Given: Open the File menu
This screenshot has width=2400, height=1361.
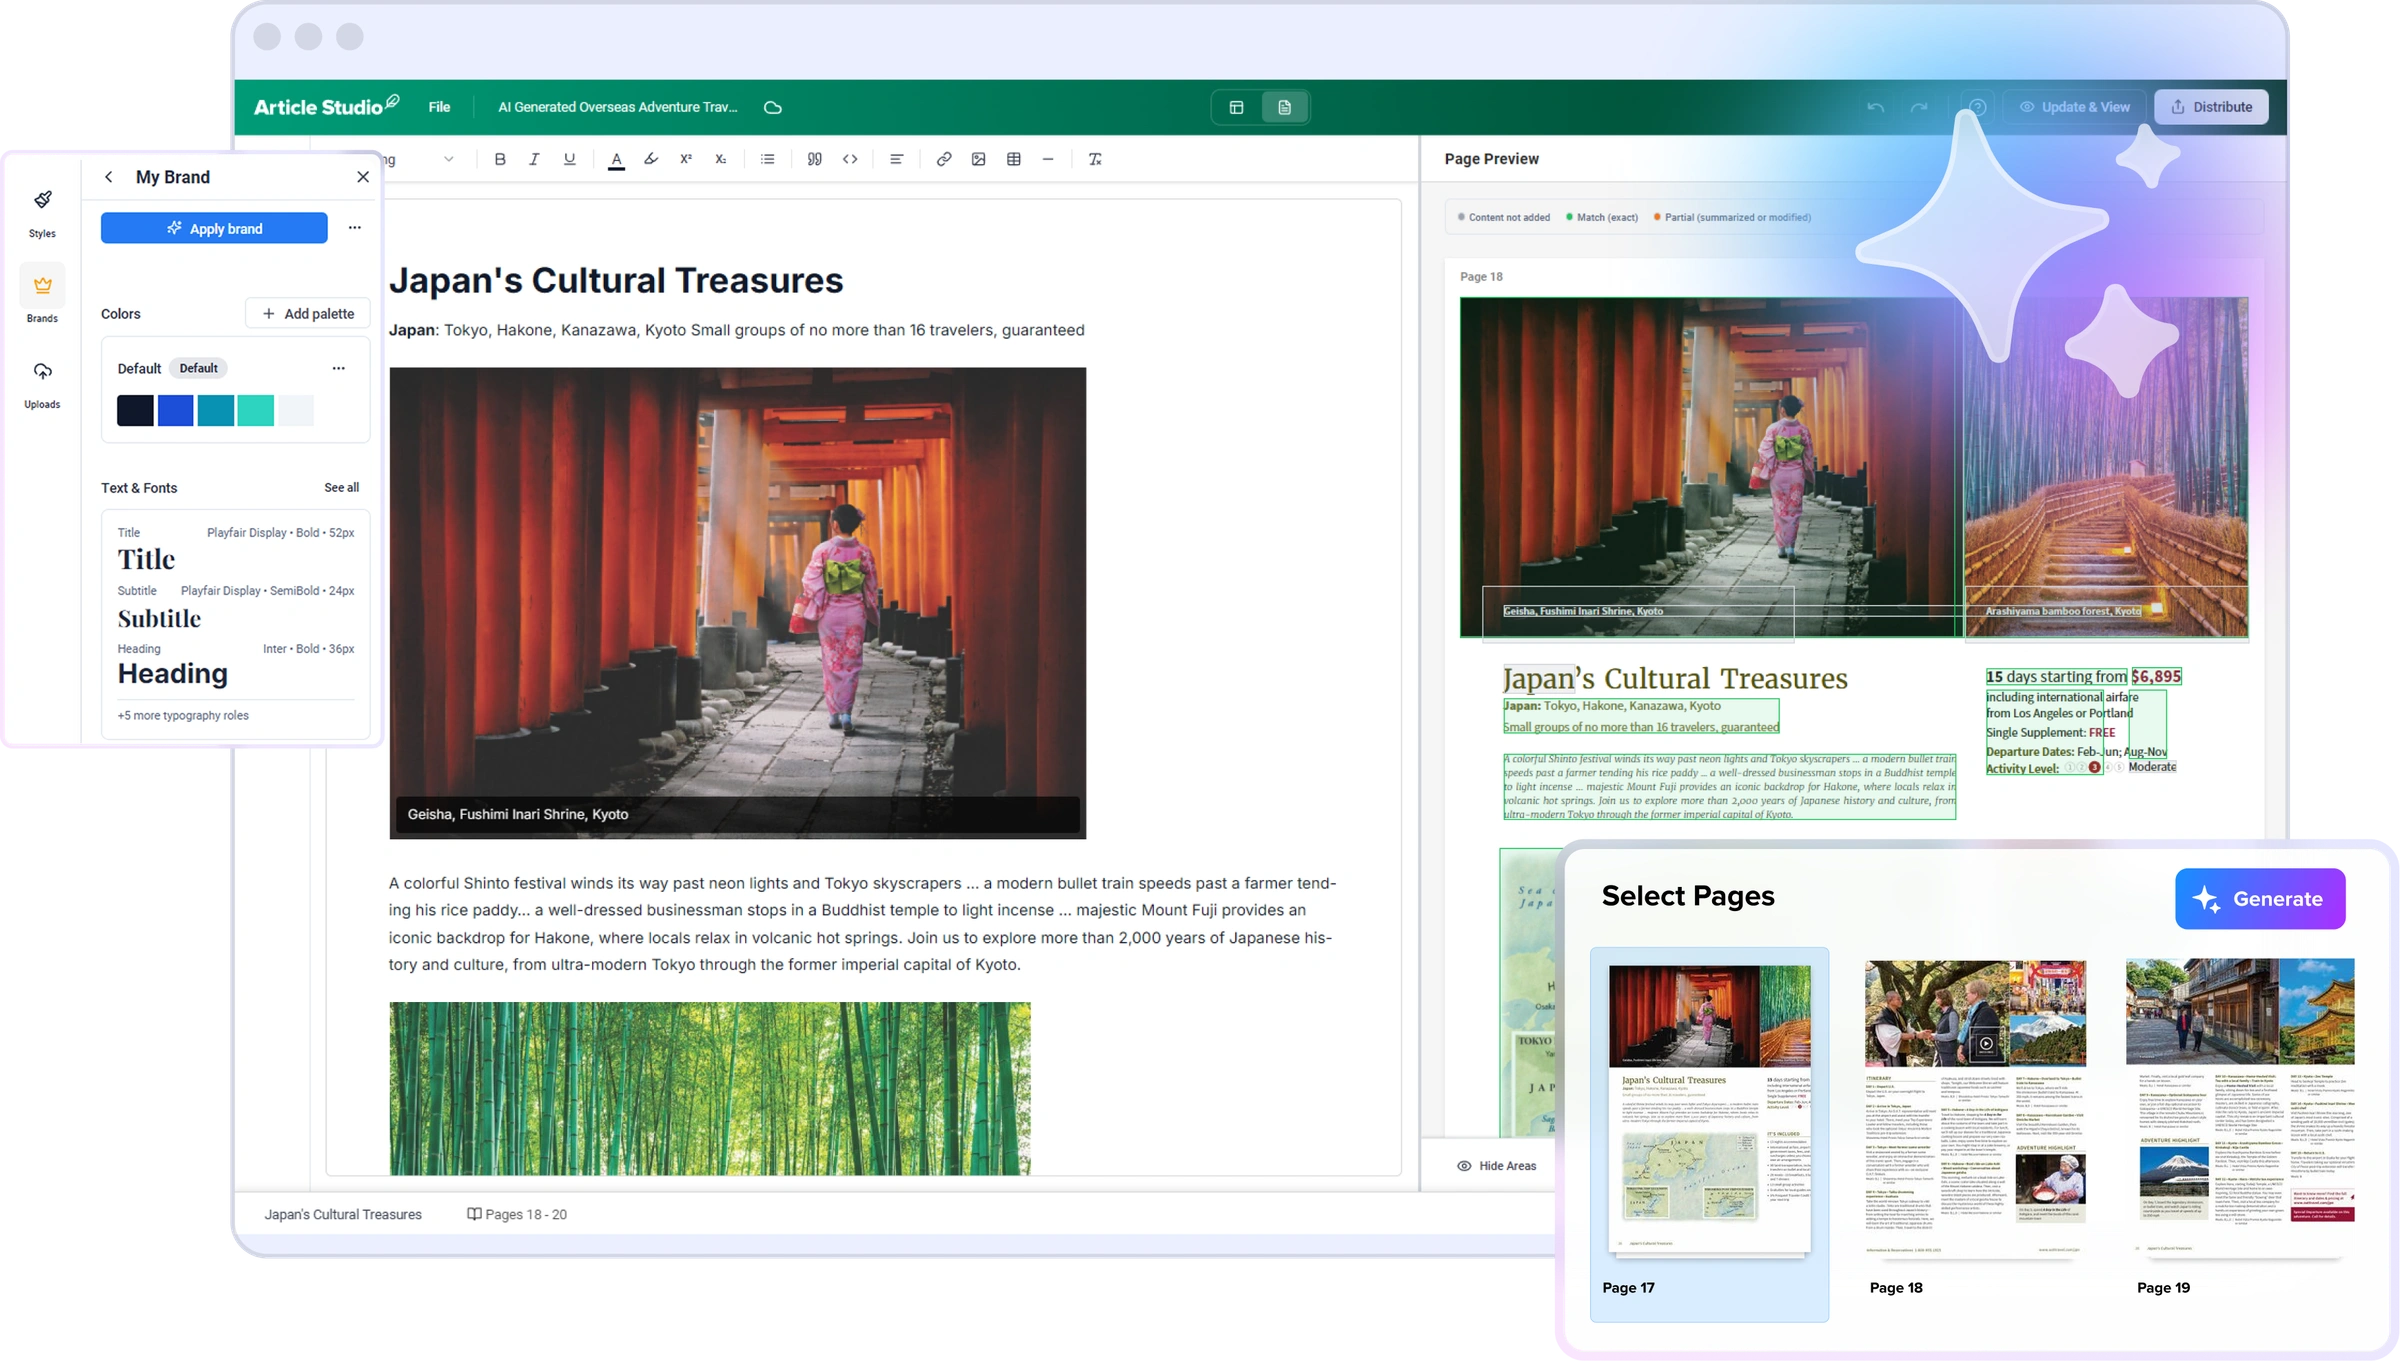Looking at the screenshot, I should pyautogui.click(x=439, y=107).
